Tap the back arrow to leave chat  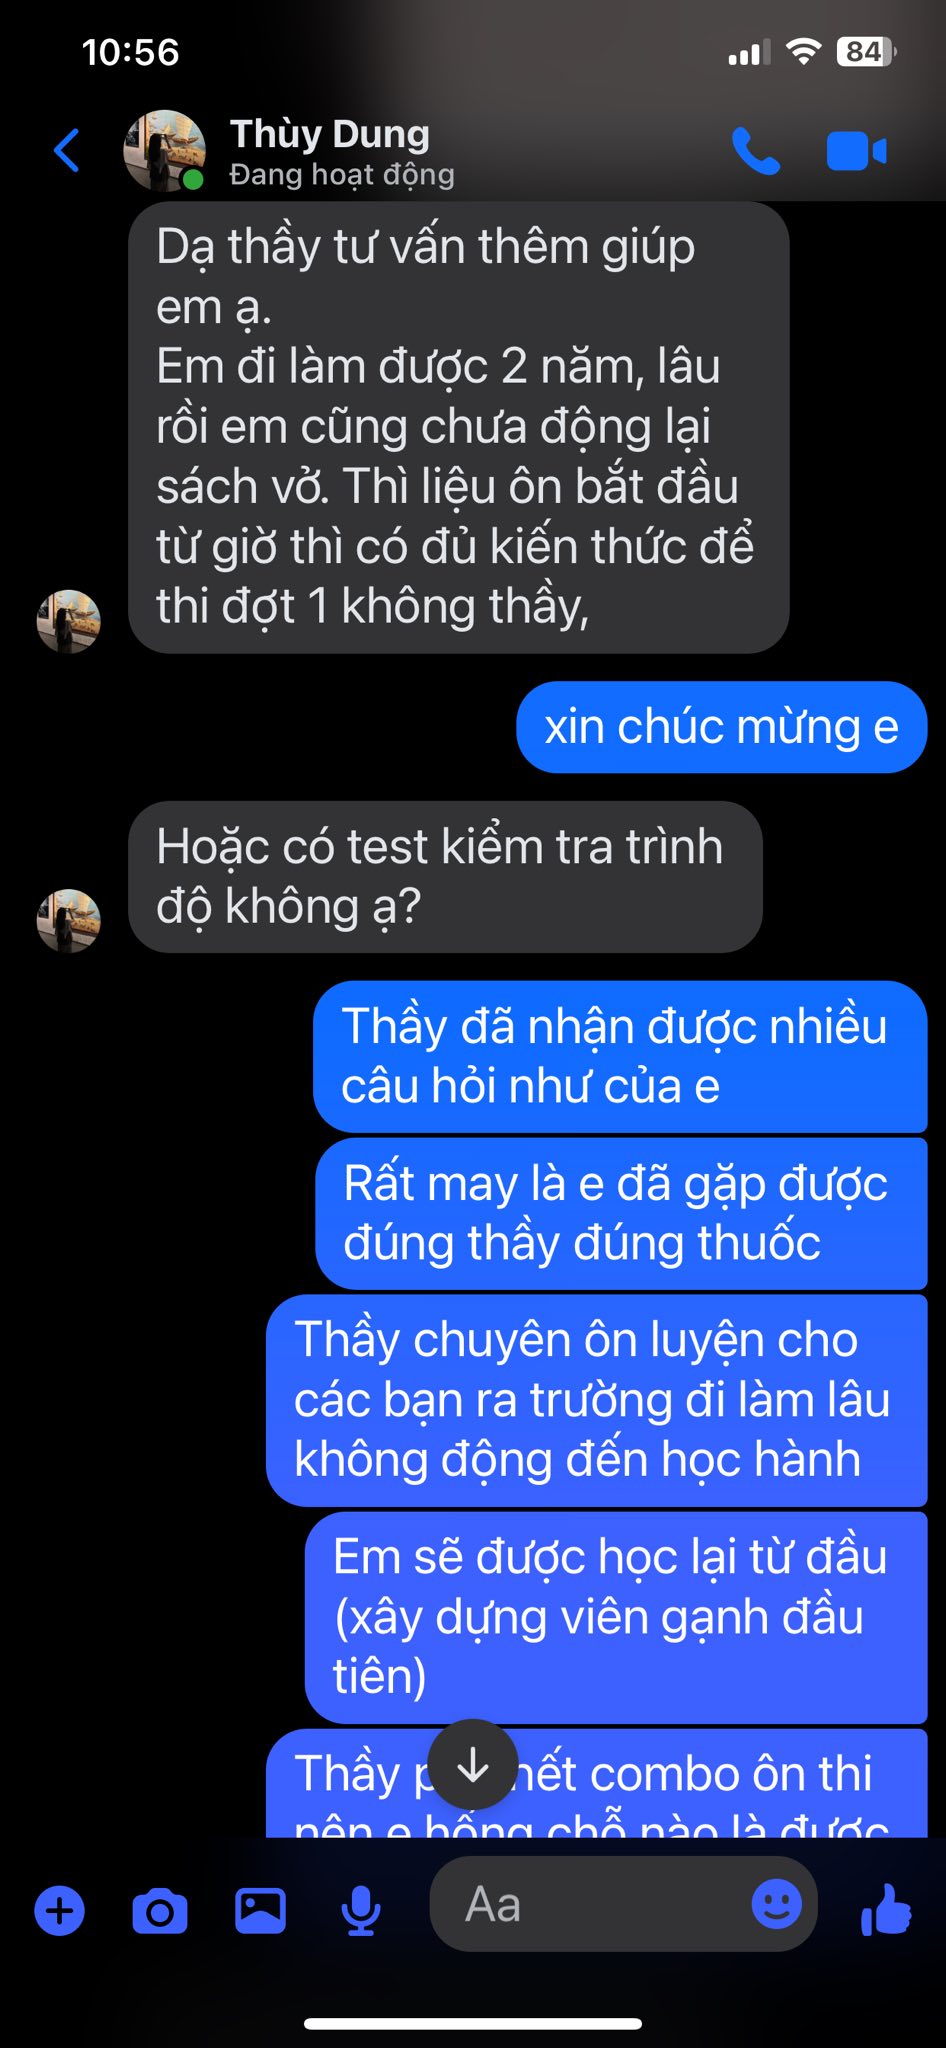(x=66, y=151)
